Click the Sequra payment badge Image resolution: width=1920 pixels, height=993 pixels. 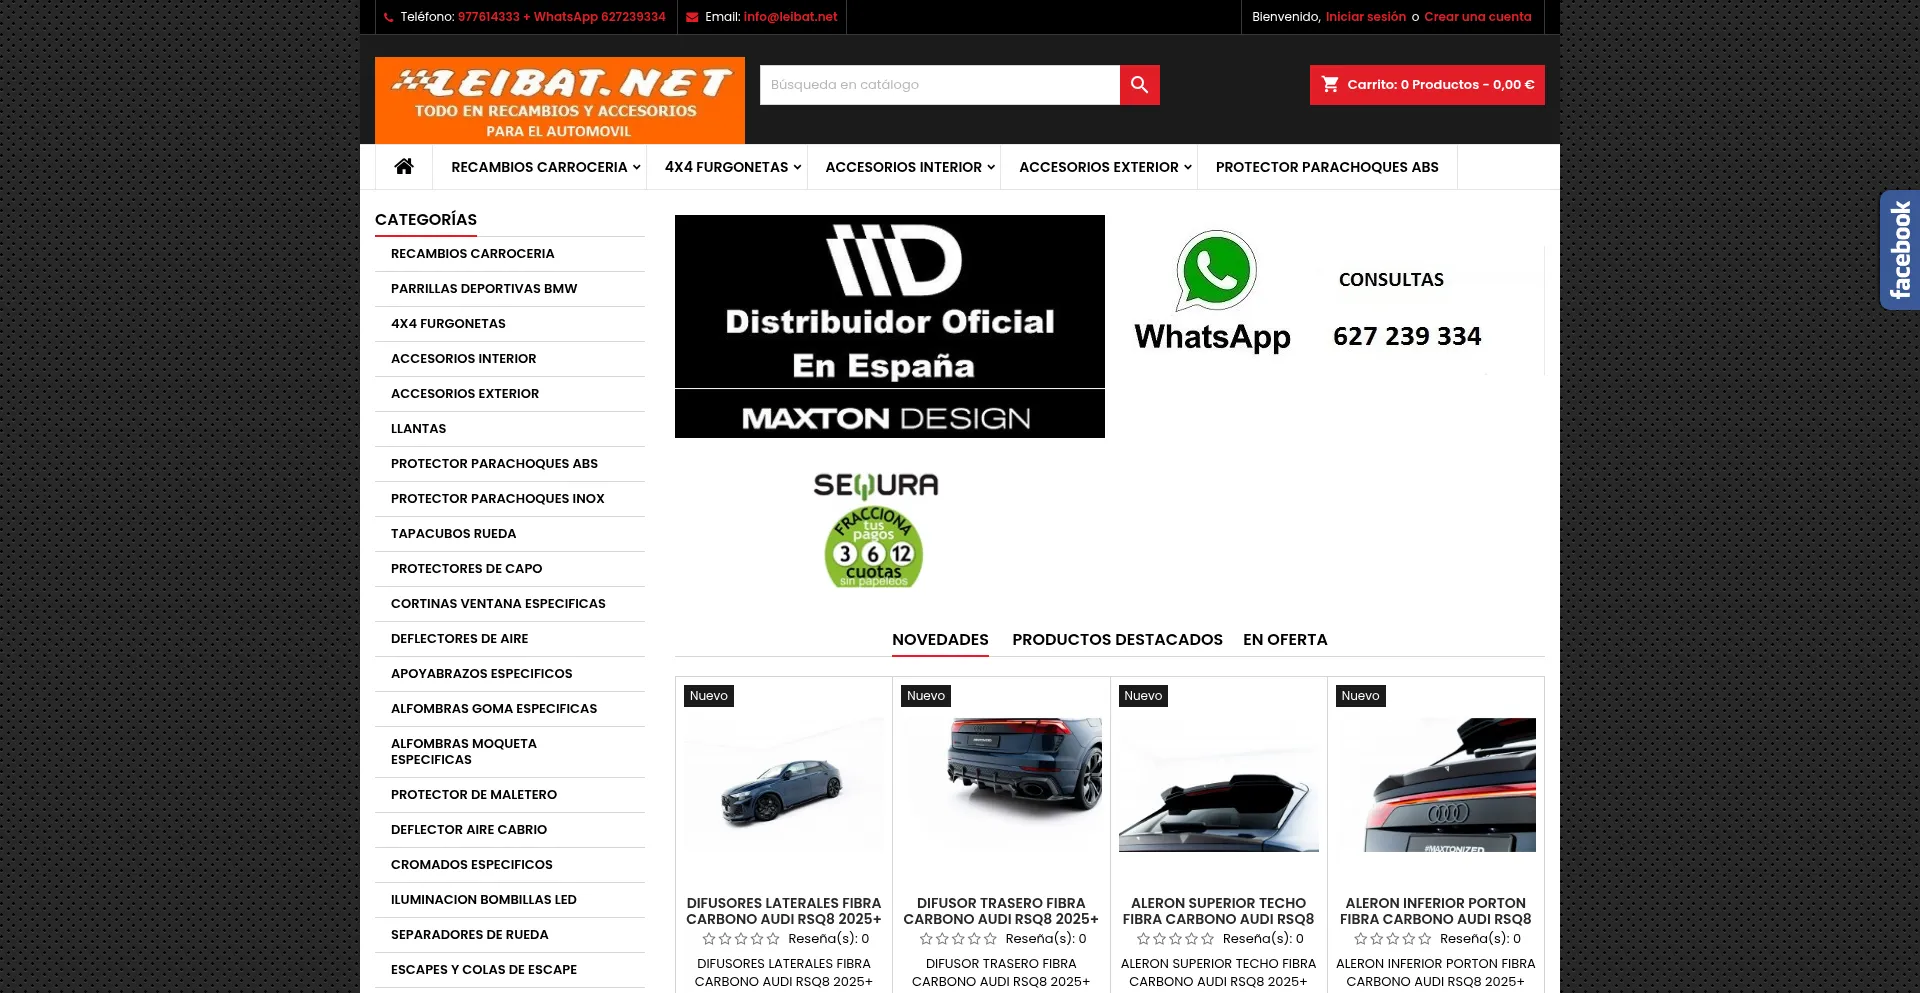pyautogui.click(x=875, y=529)
